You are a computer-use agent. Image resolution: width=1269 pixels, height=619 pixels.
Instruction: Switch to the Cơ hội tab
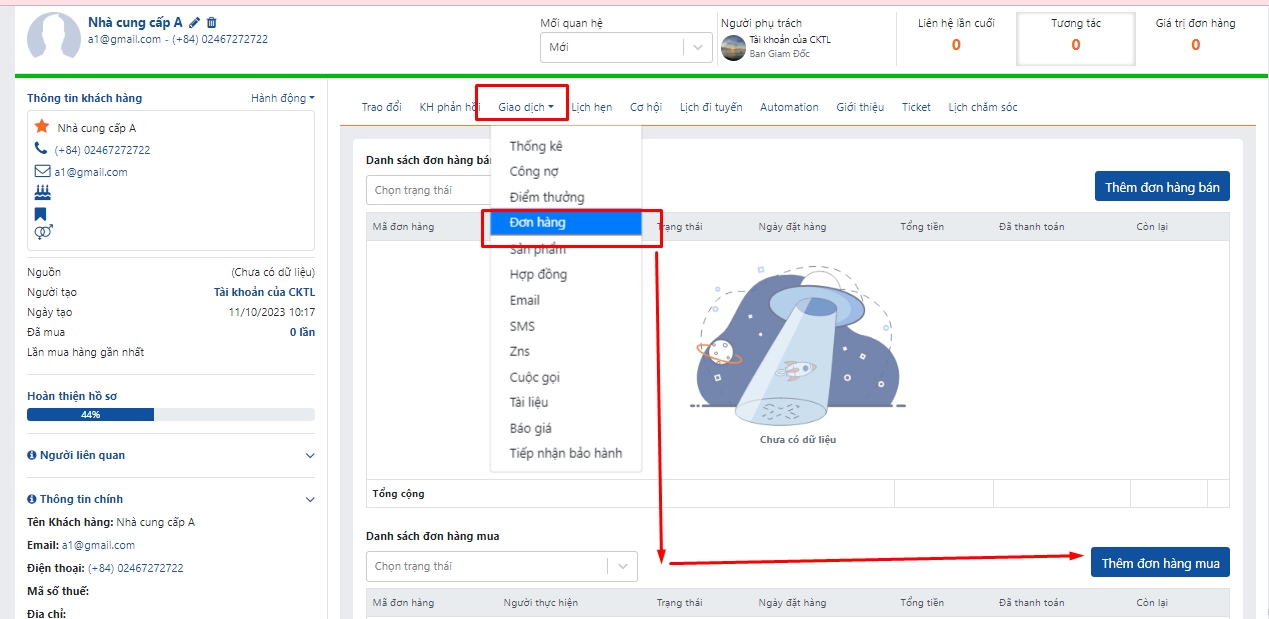645,107
